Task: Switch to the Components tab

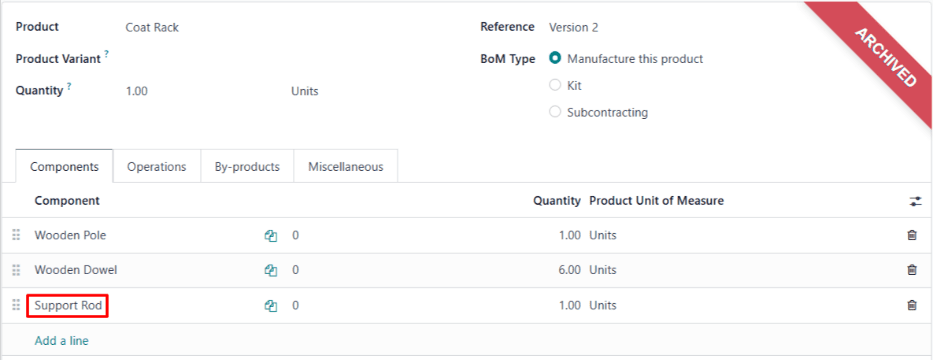Action: click(64, 167)
